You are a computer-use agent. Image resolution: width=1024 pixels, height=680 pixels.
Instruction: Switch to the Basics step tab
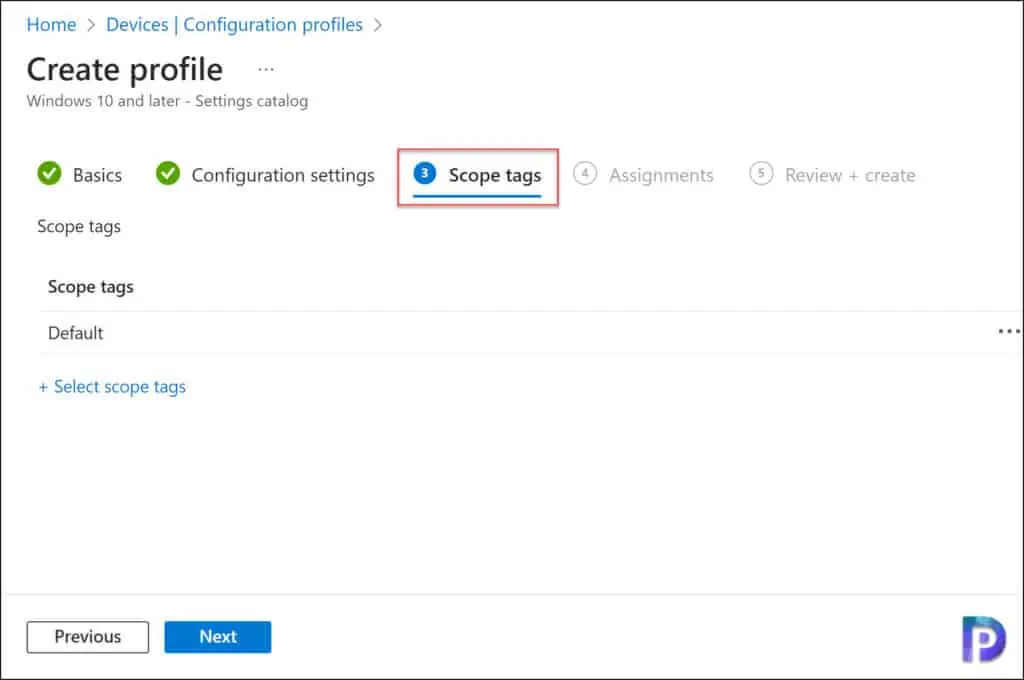(x=80, y=174)
